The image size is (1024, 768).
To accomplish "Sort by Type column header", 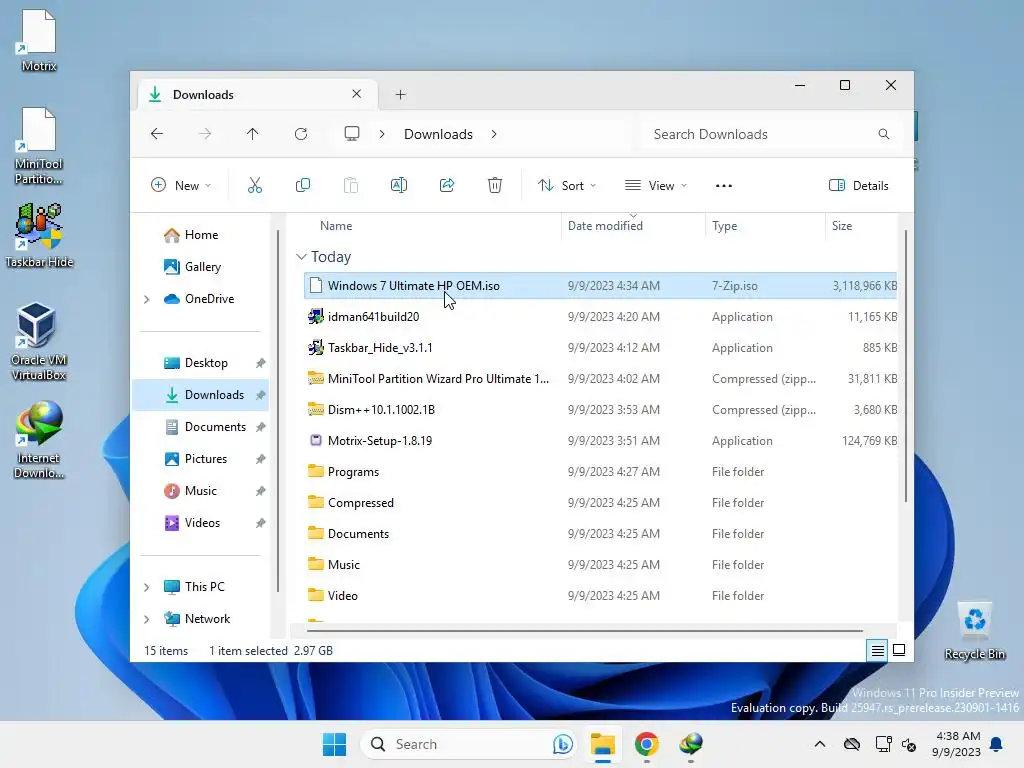I will (724, 226).
